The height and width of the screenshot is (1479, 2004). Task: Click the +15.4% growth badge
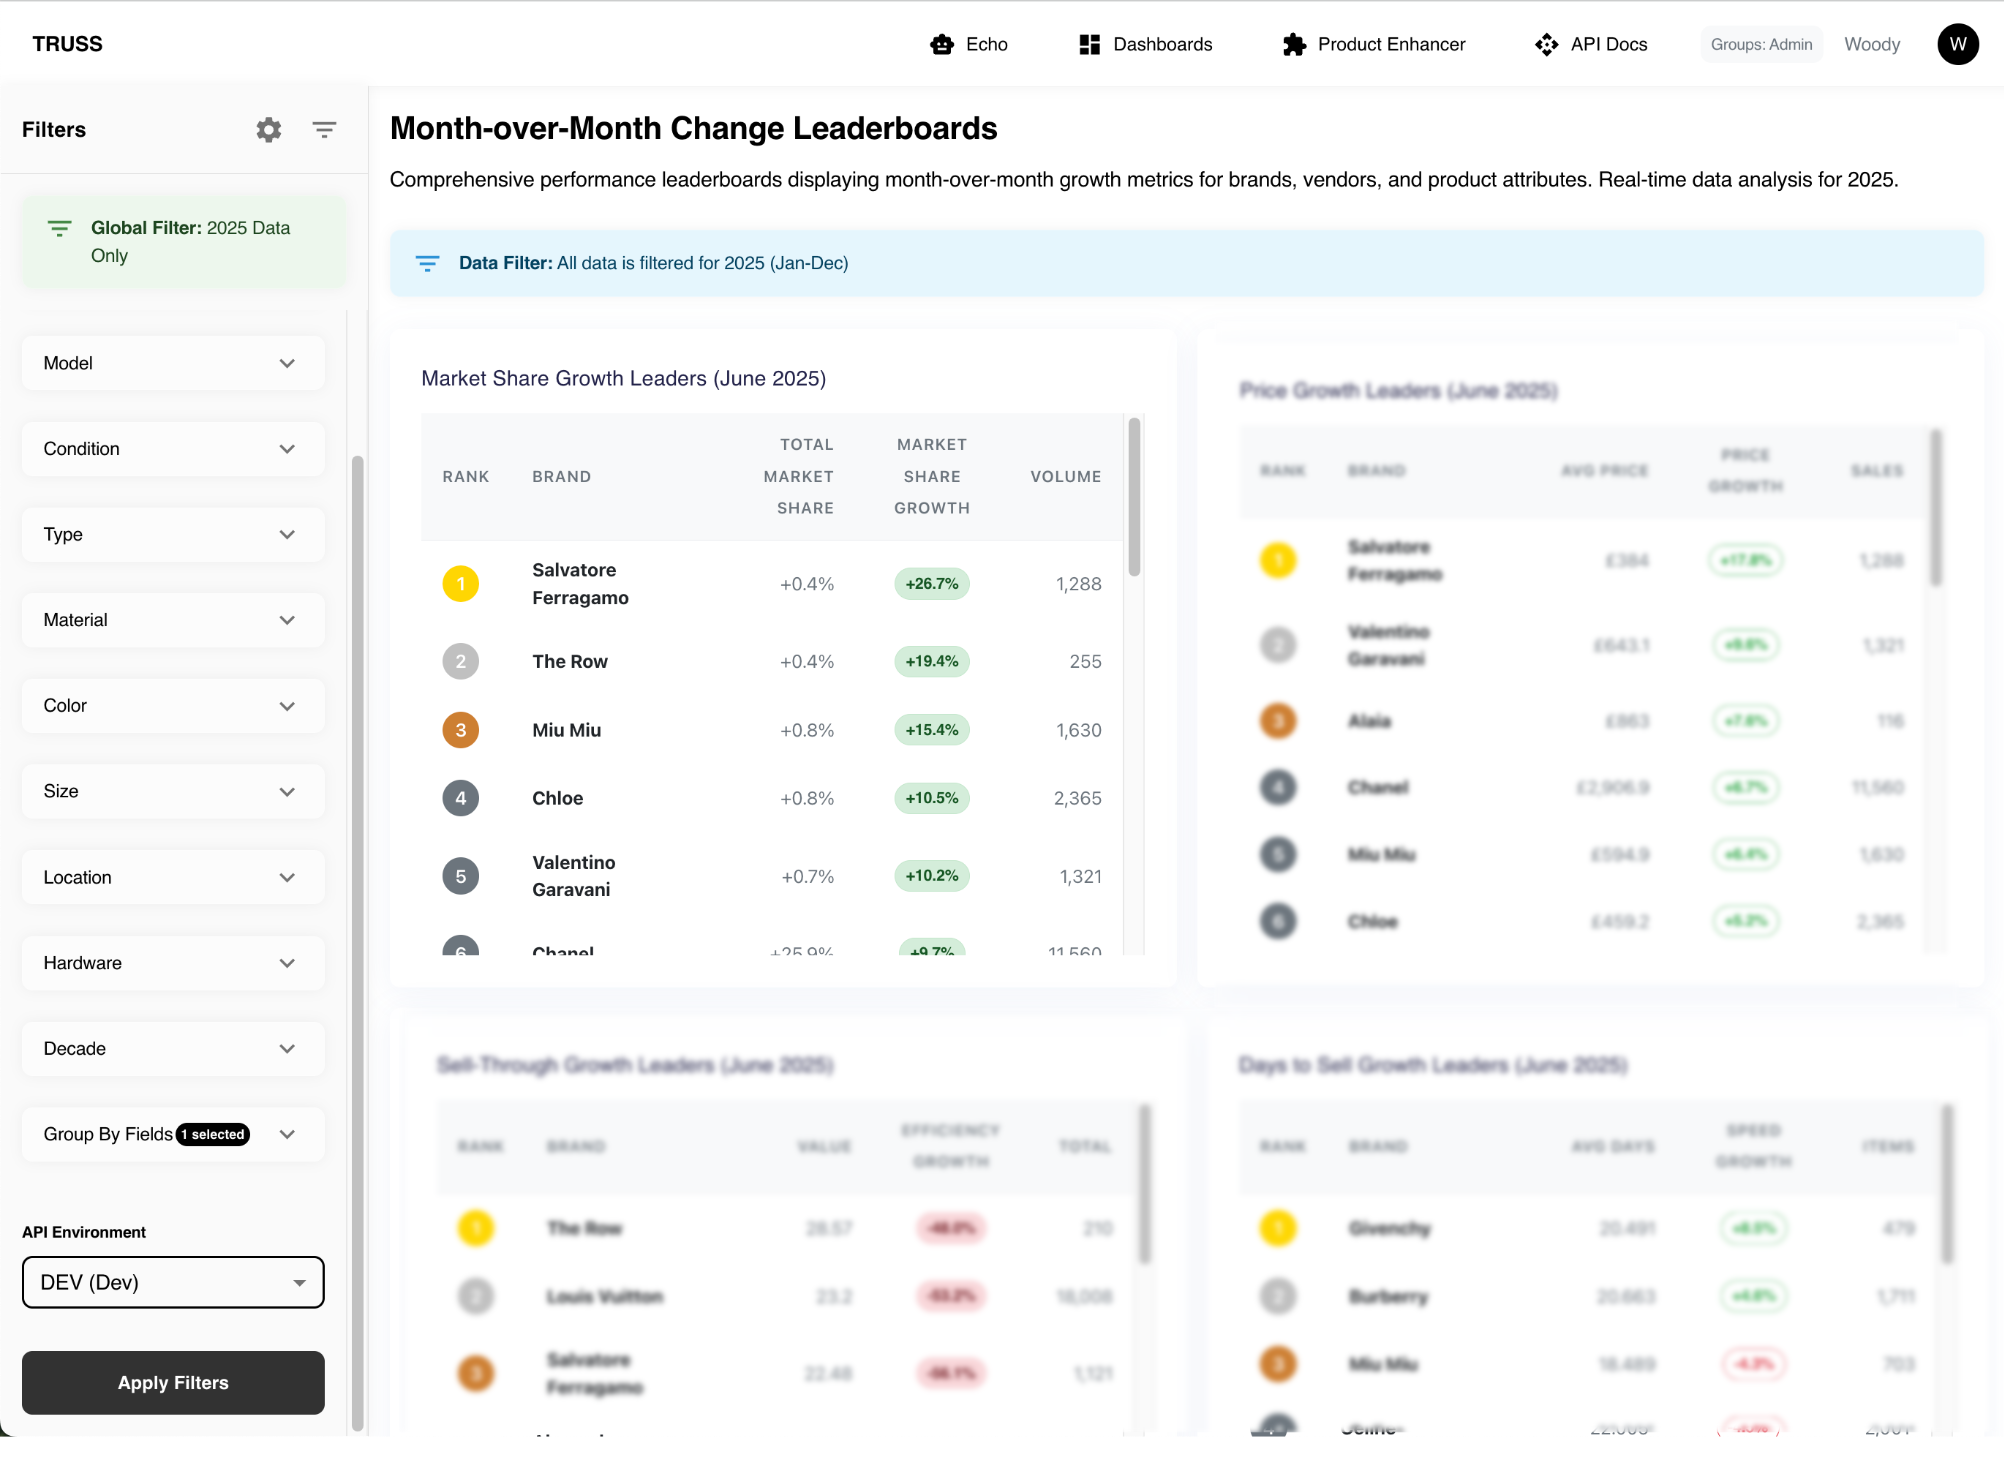(x=932, y=730)
